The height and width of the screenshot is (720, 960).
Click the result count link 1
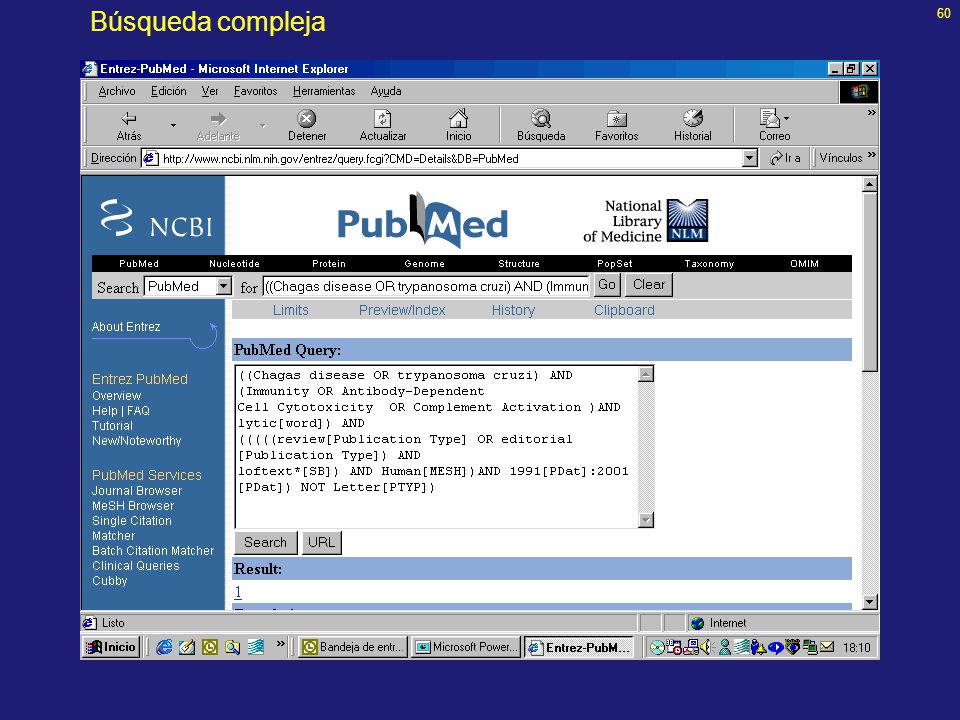(238, 592)
